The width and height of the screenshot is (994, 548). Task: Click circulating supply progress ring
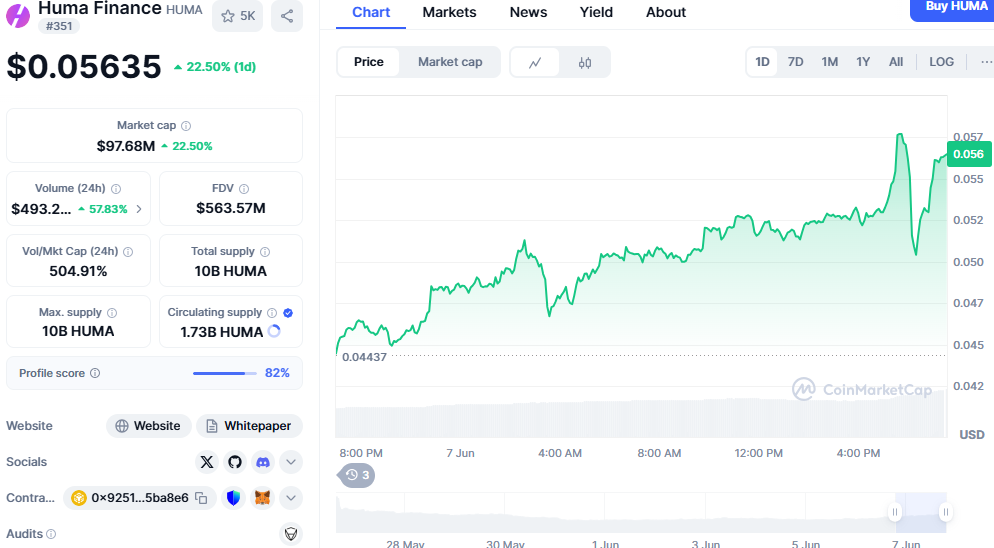coord(274,331)
